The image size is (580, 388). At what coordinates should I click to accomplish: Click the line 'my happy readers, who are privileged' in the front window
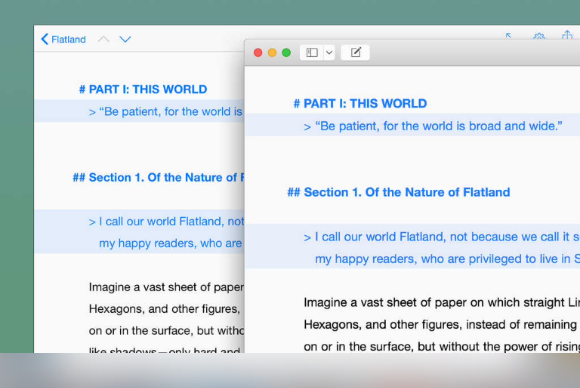448,259
